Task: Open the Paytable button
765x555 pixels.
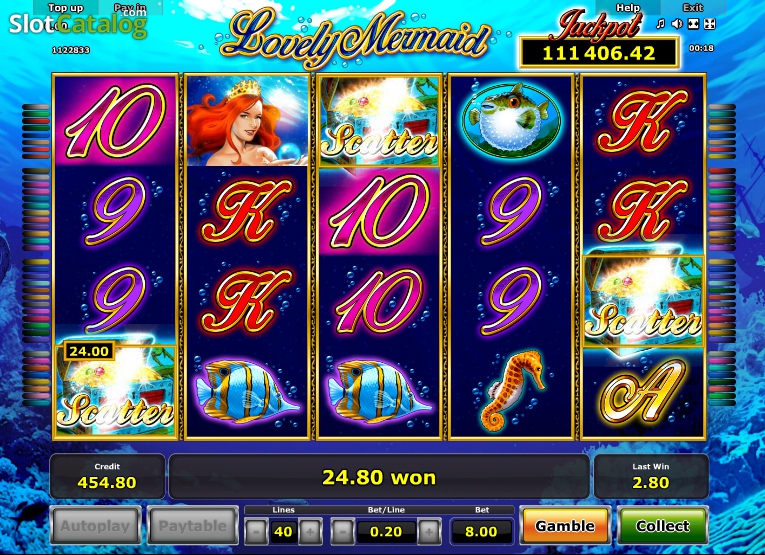Action: pyautogui.click(x=193, y=526)
